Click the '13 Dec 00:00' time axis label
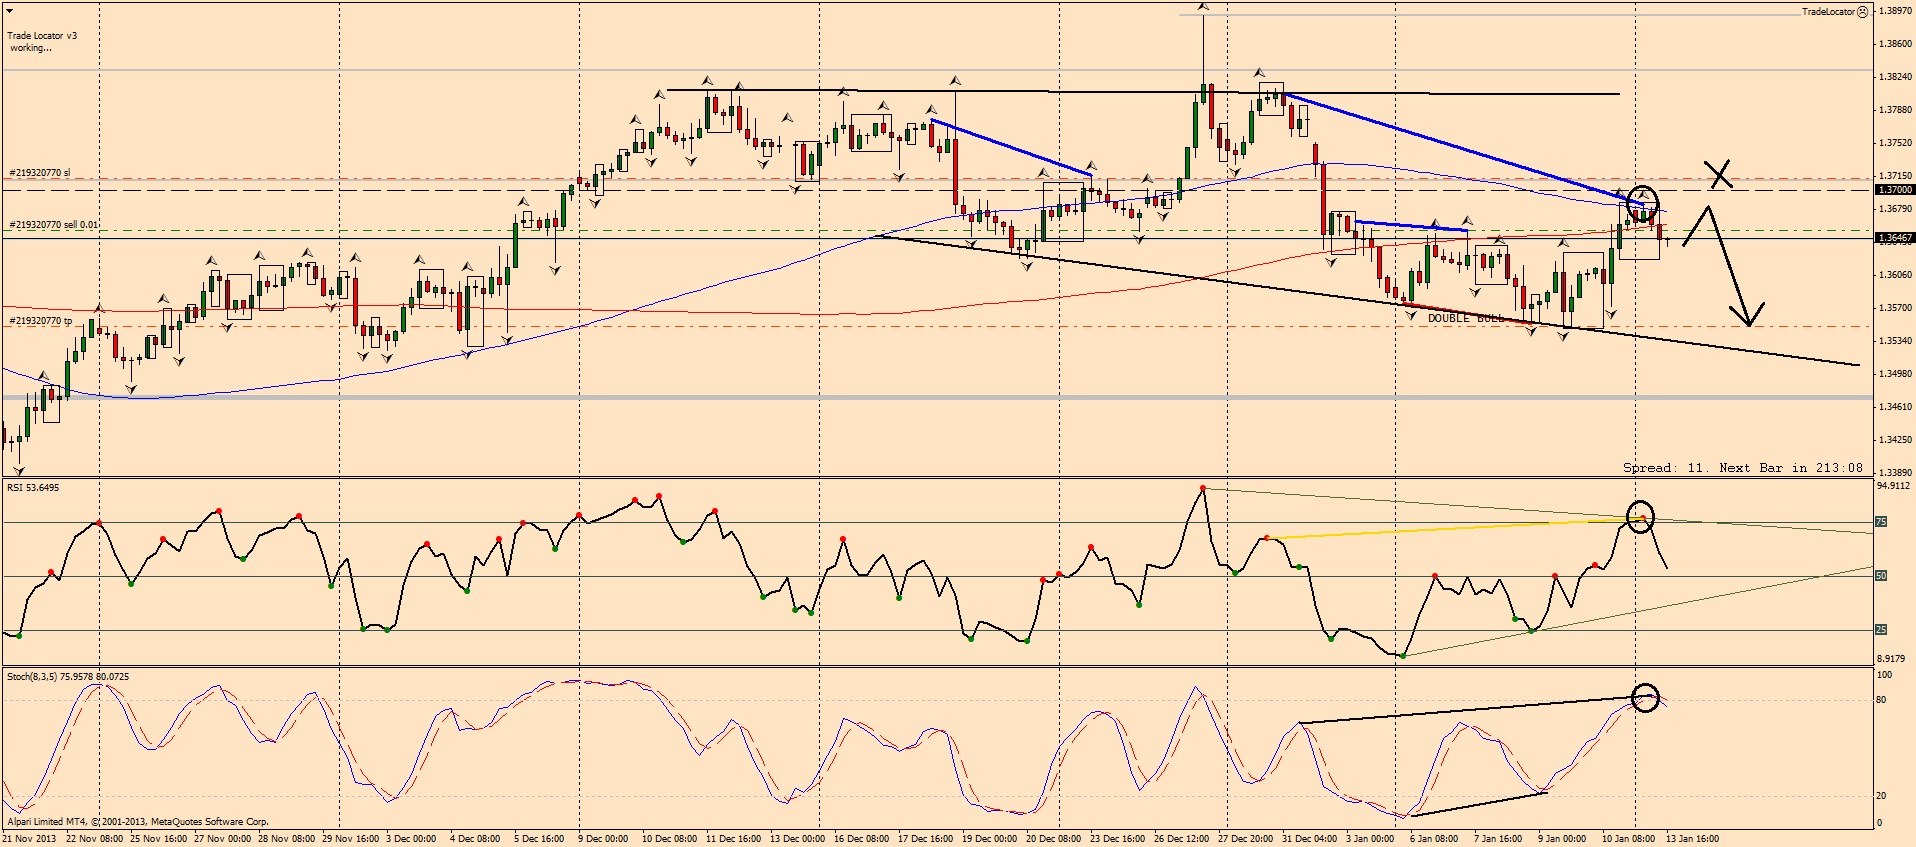 click(x=799, y=839)
